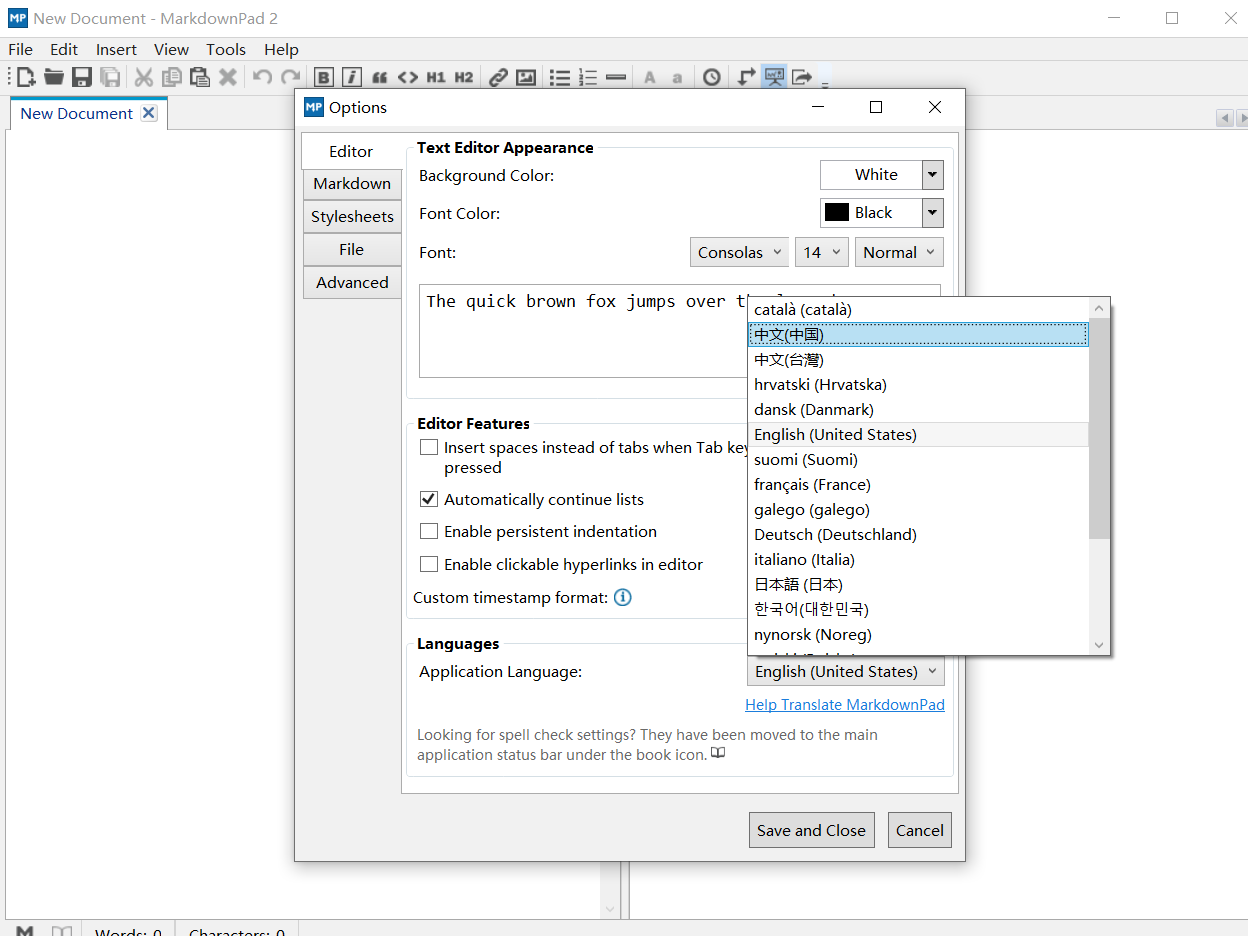Image resolution: width=1248 pixels, height=936 pixels.
Task: Open the Insert menu
Action: tap(116, 49)
